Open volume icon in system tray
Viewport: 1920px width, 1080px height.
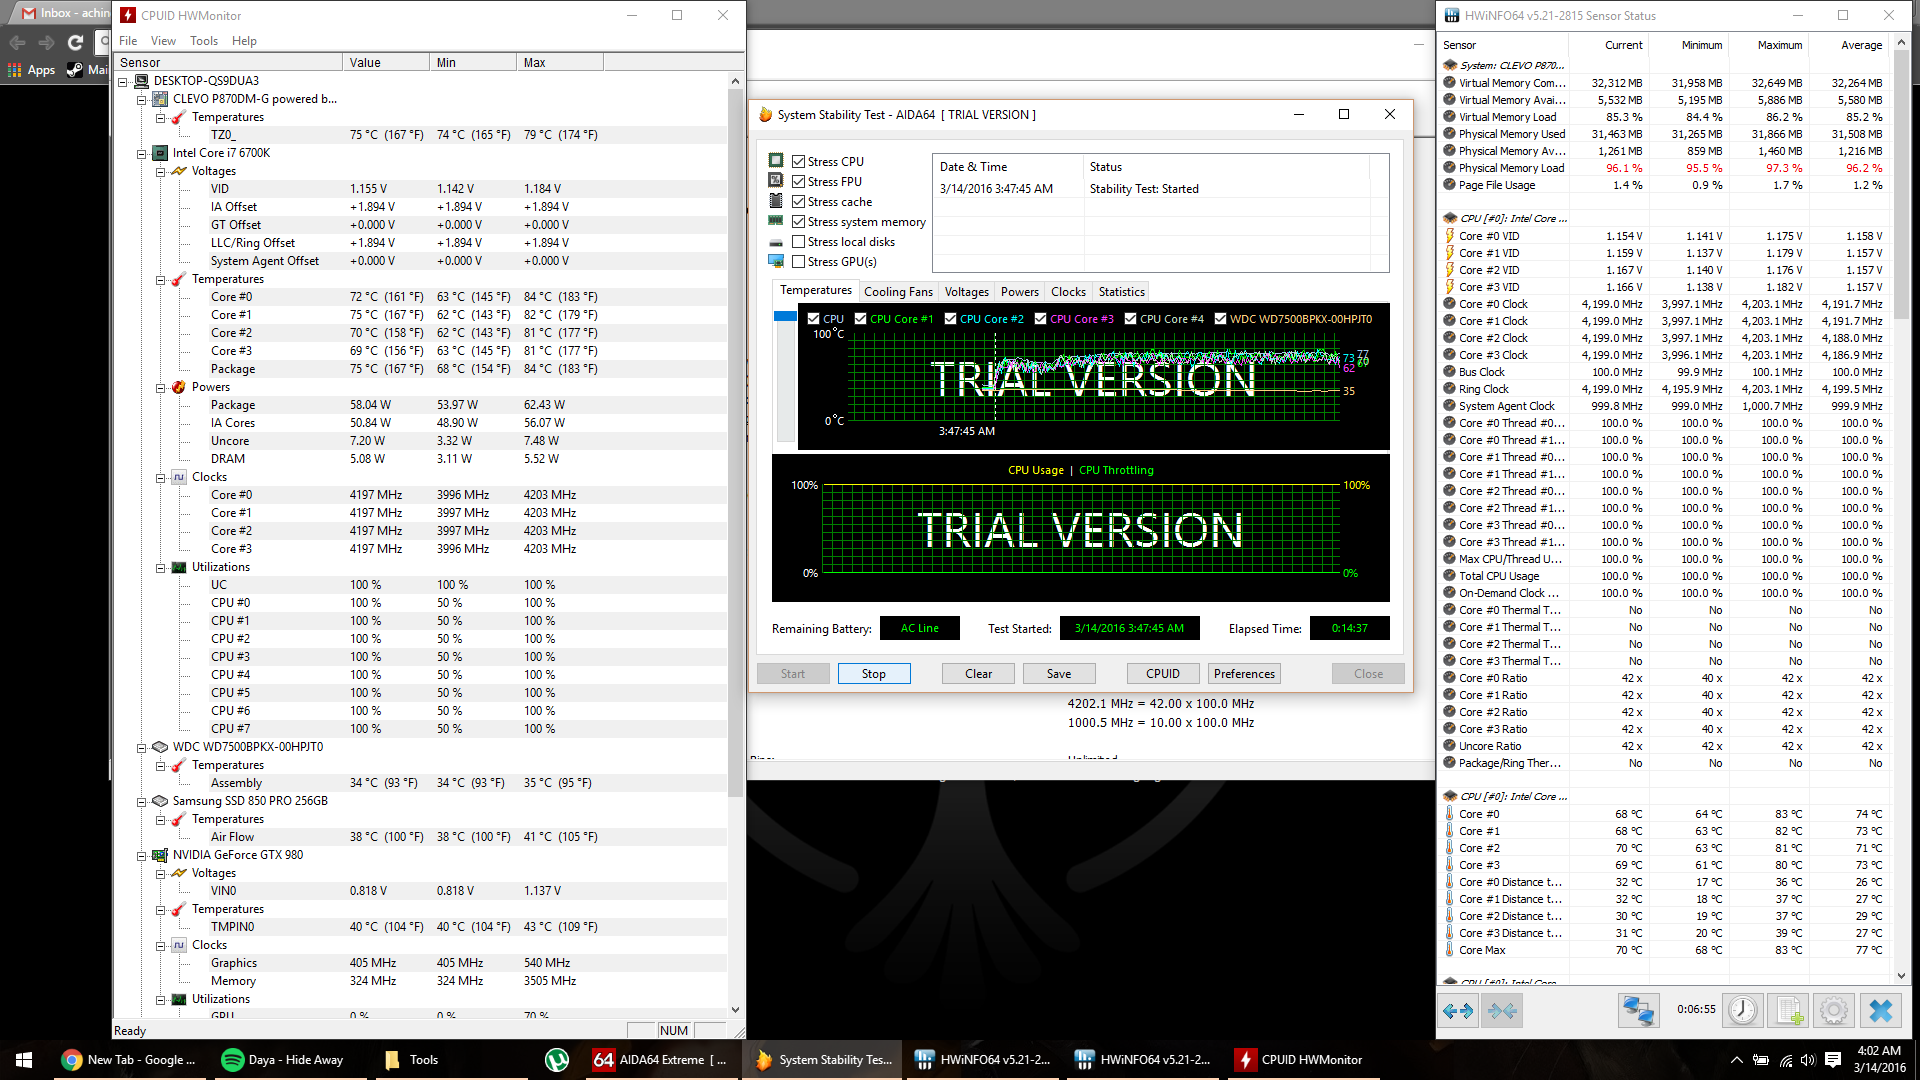click(x=1807, y=1060)
